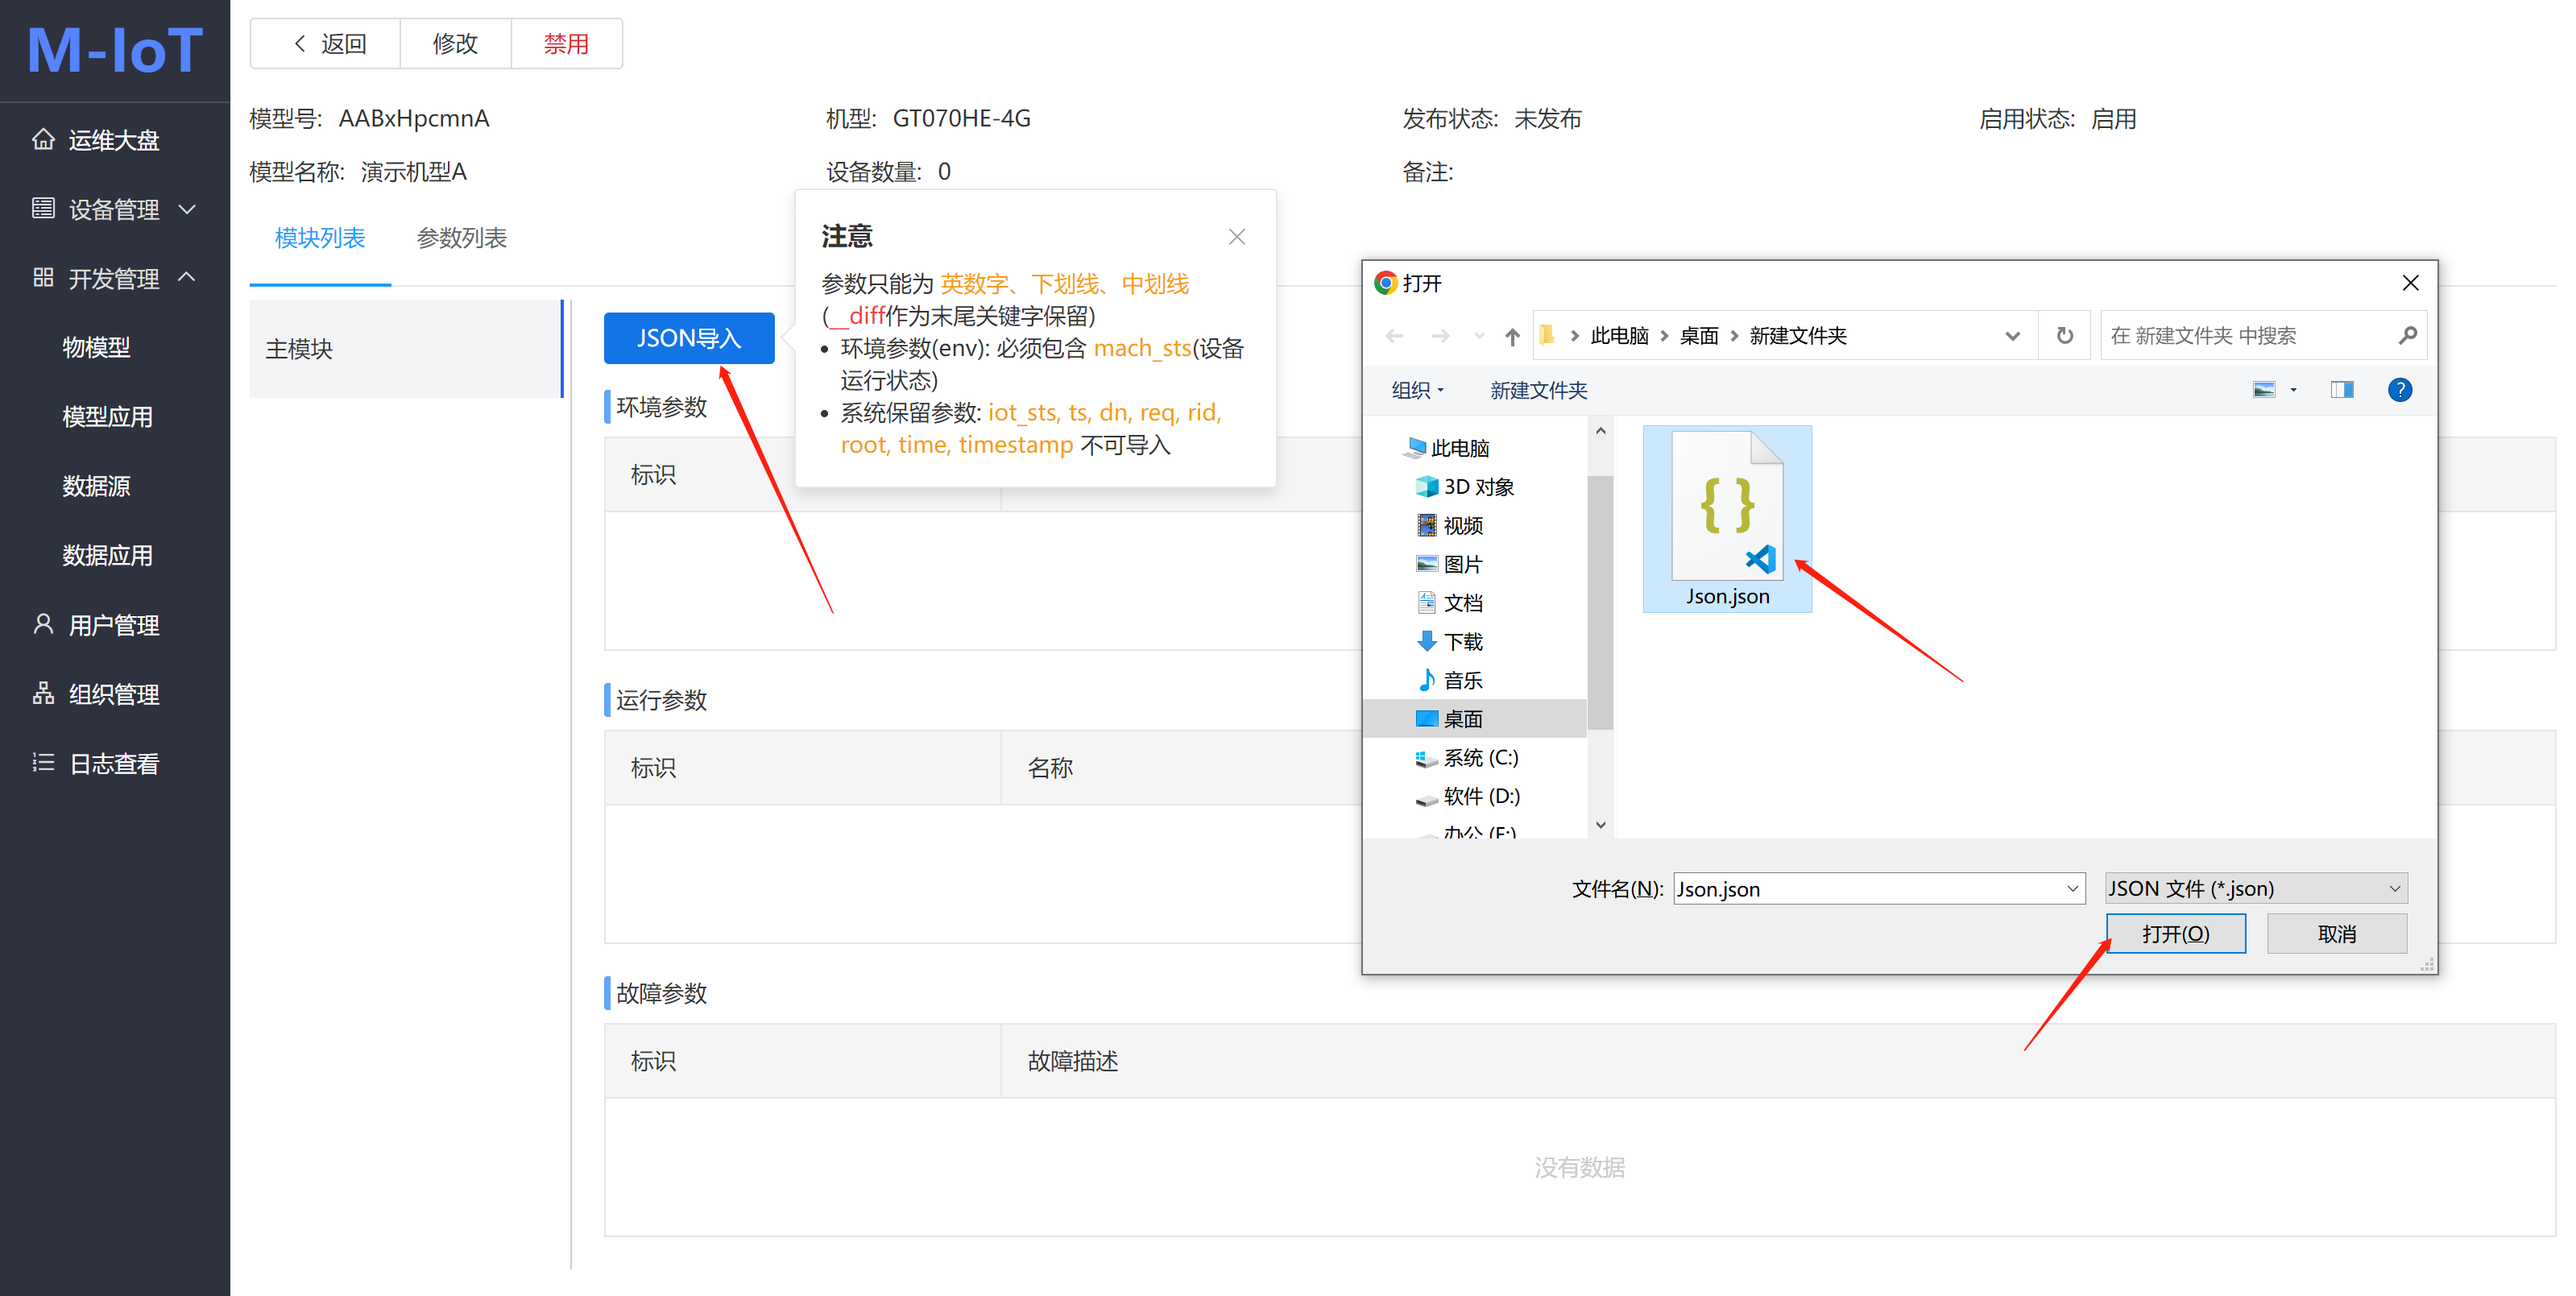Click the folder tree scrollbar up arrow
This screenshot has width=2576, height=1296.
click(x=1601, y=431)
